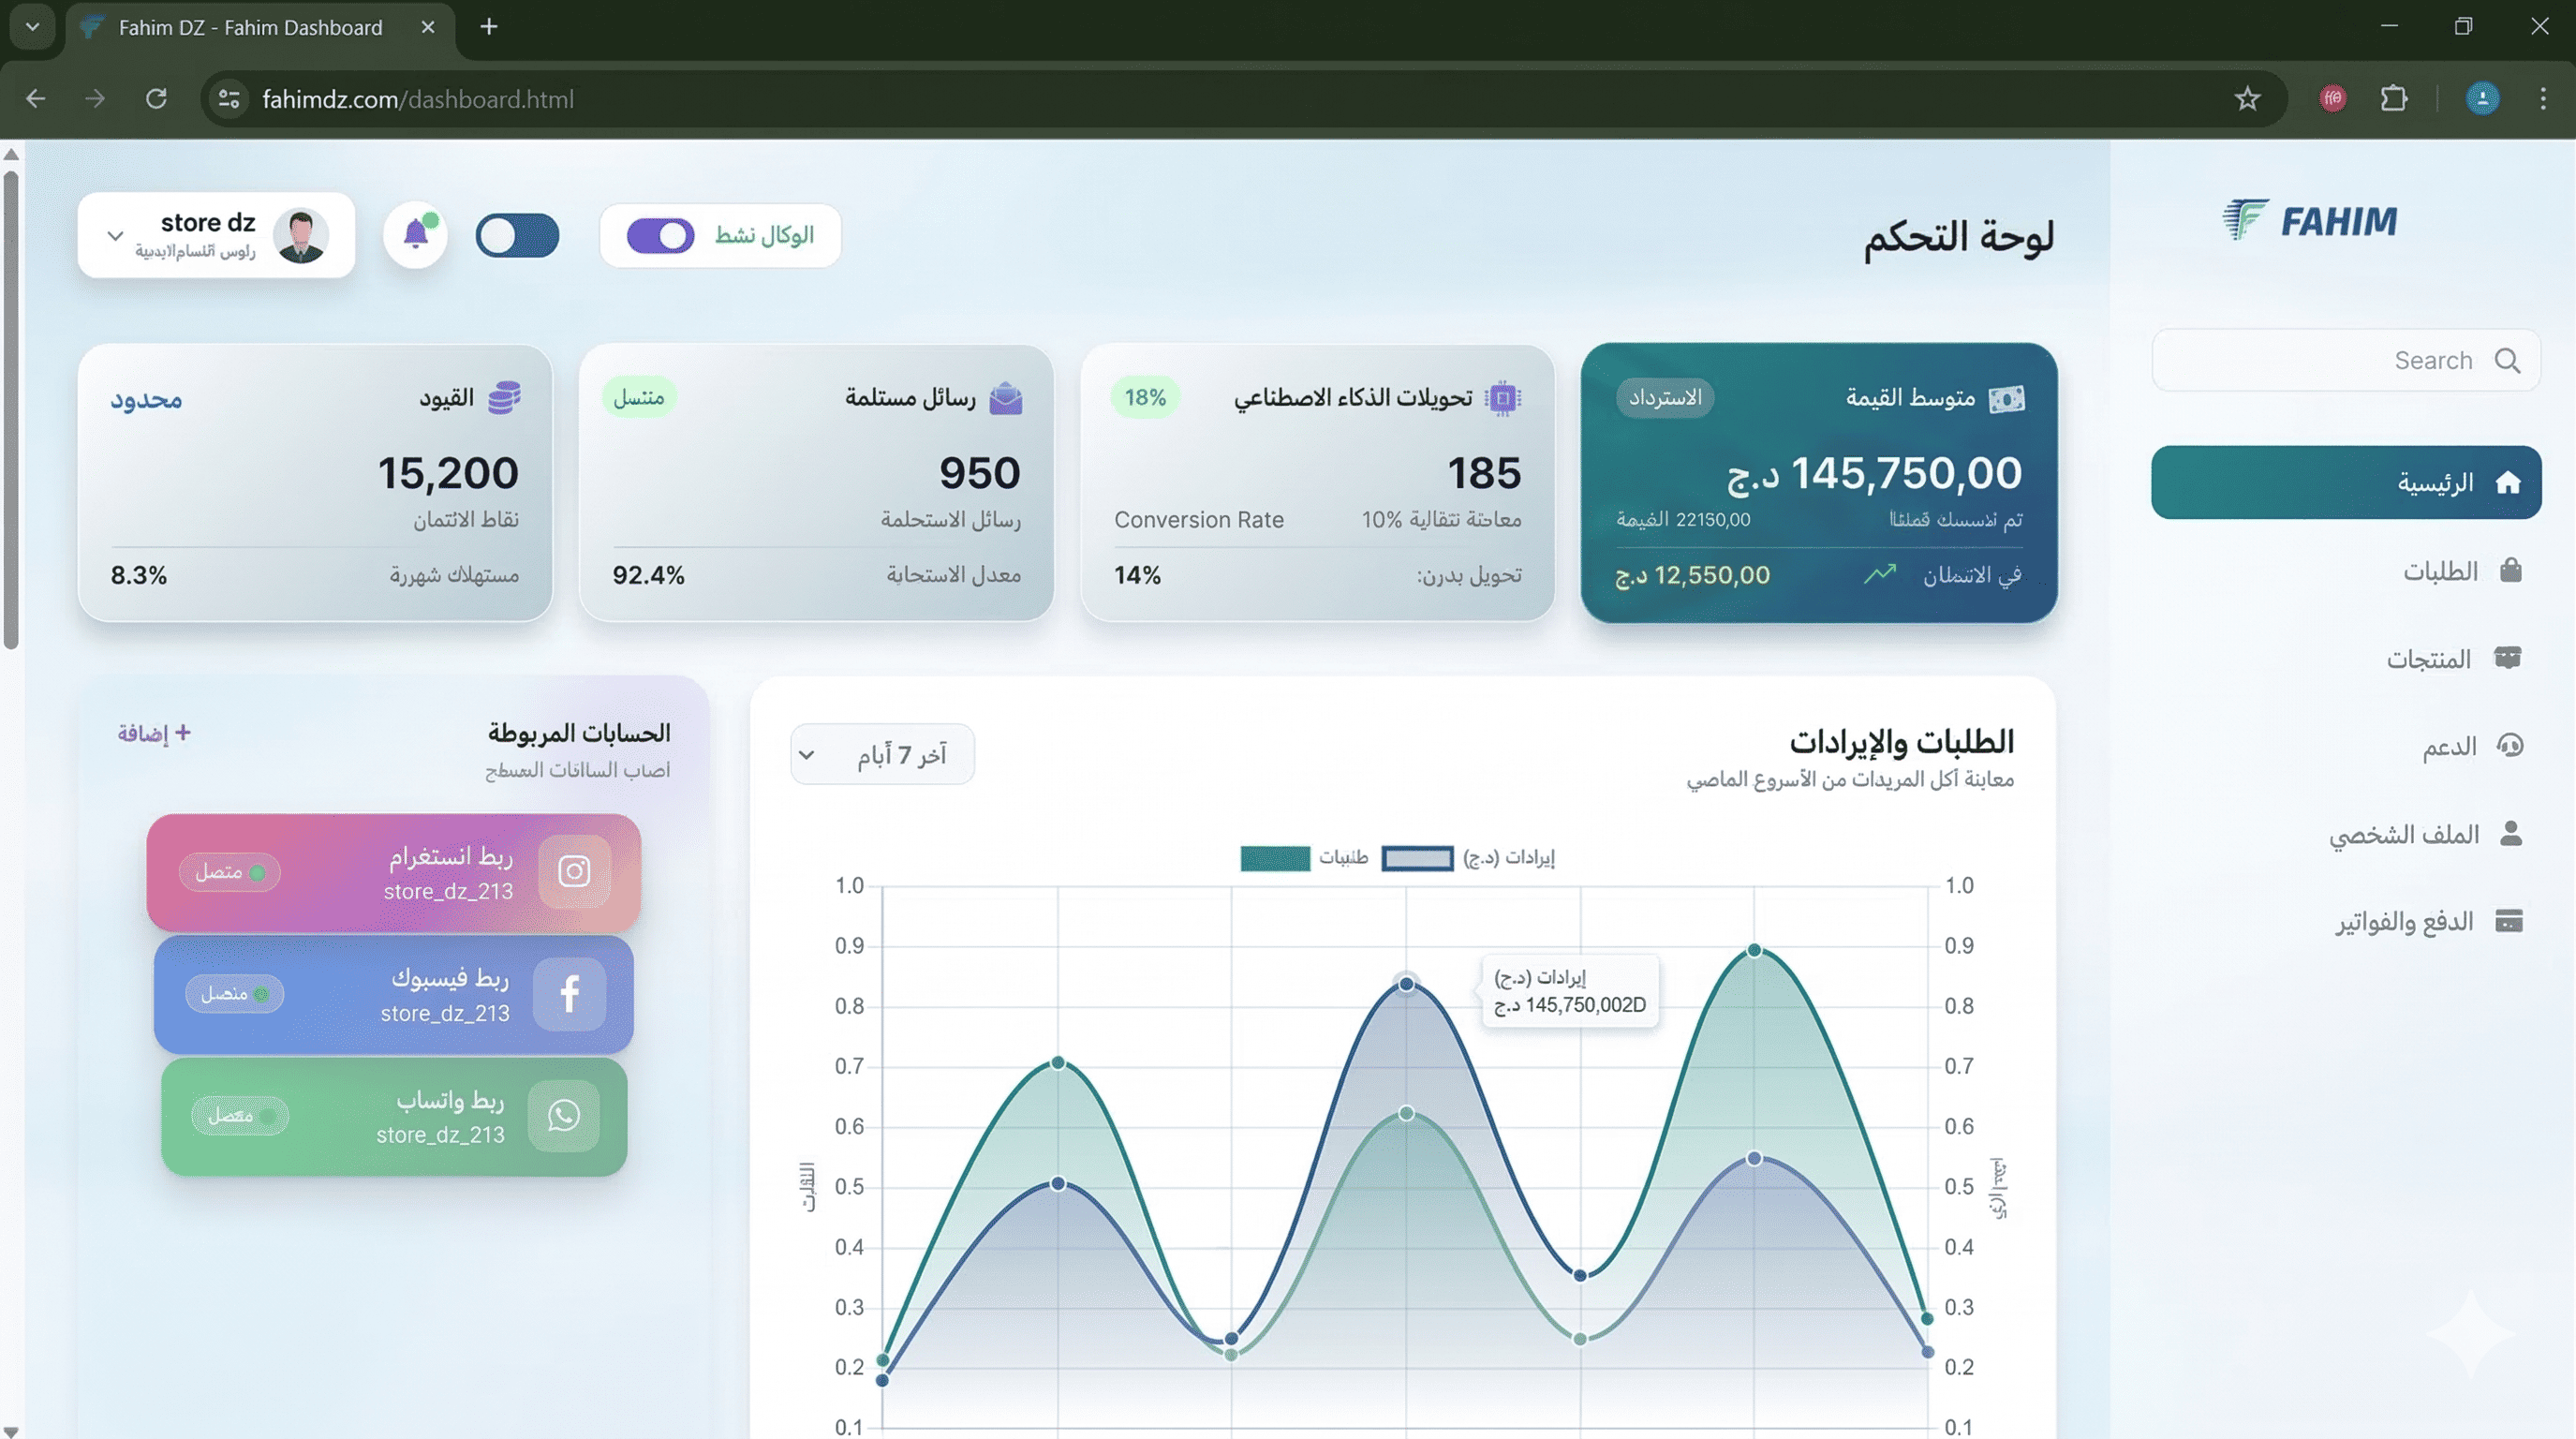Click the محدود label on credits card

tap(146, 399)
